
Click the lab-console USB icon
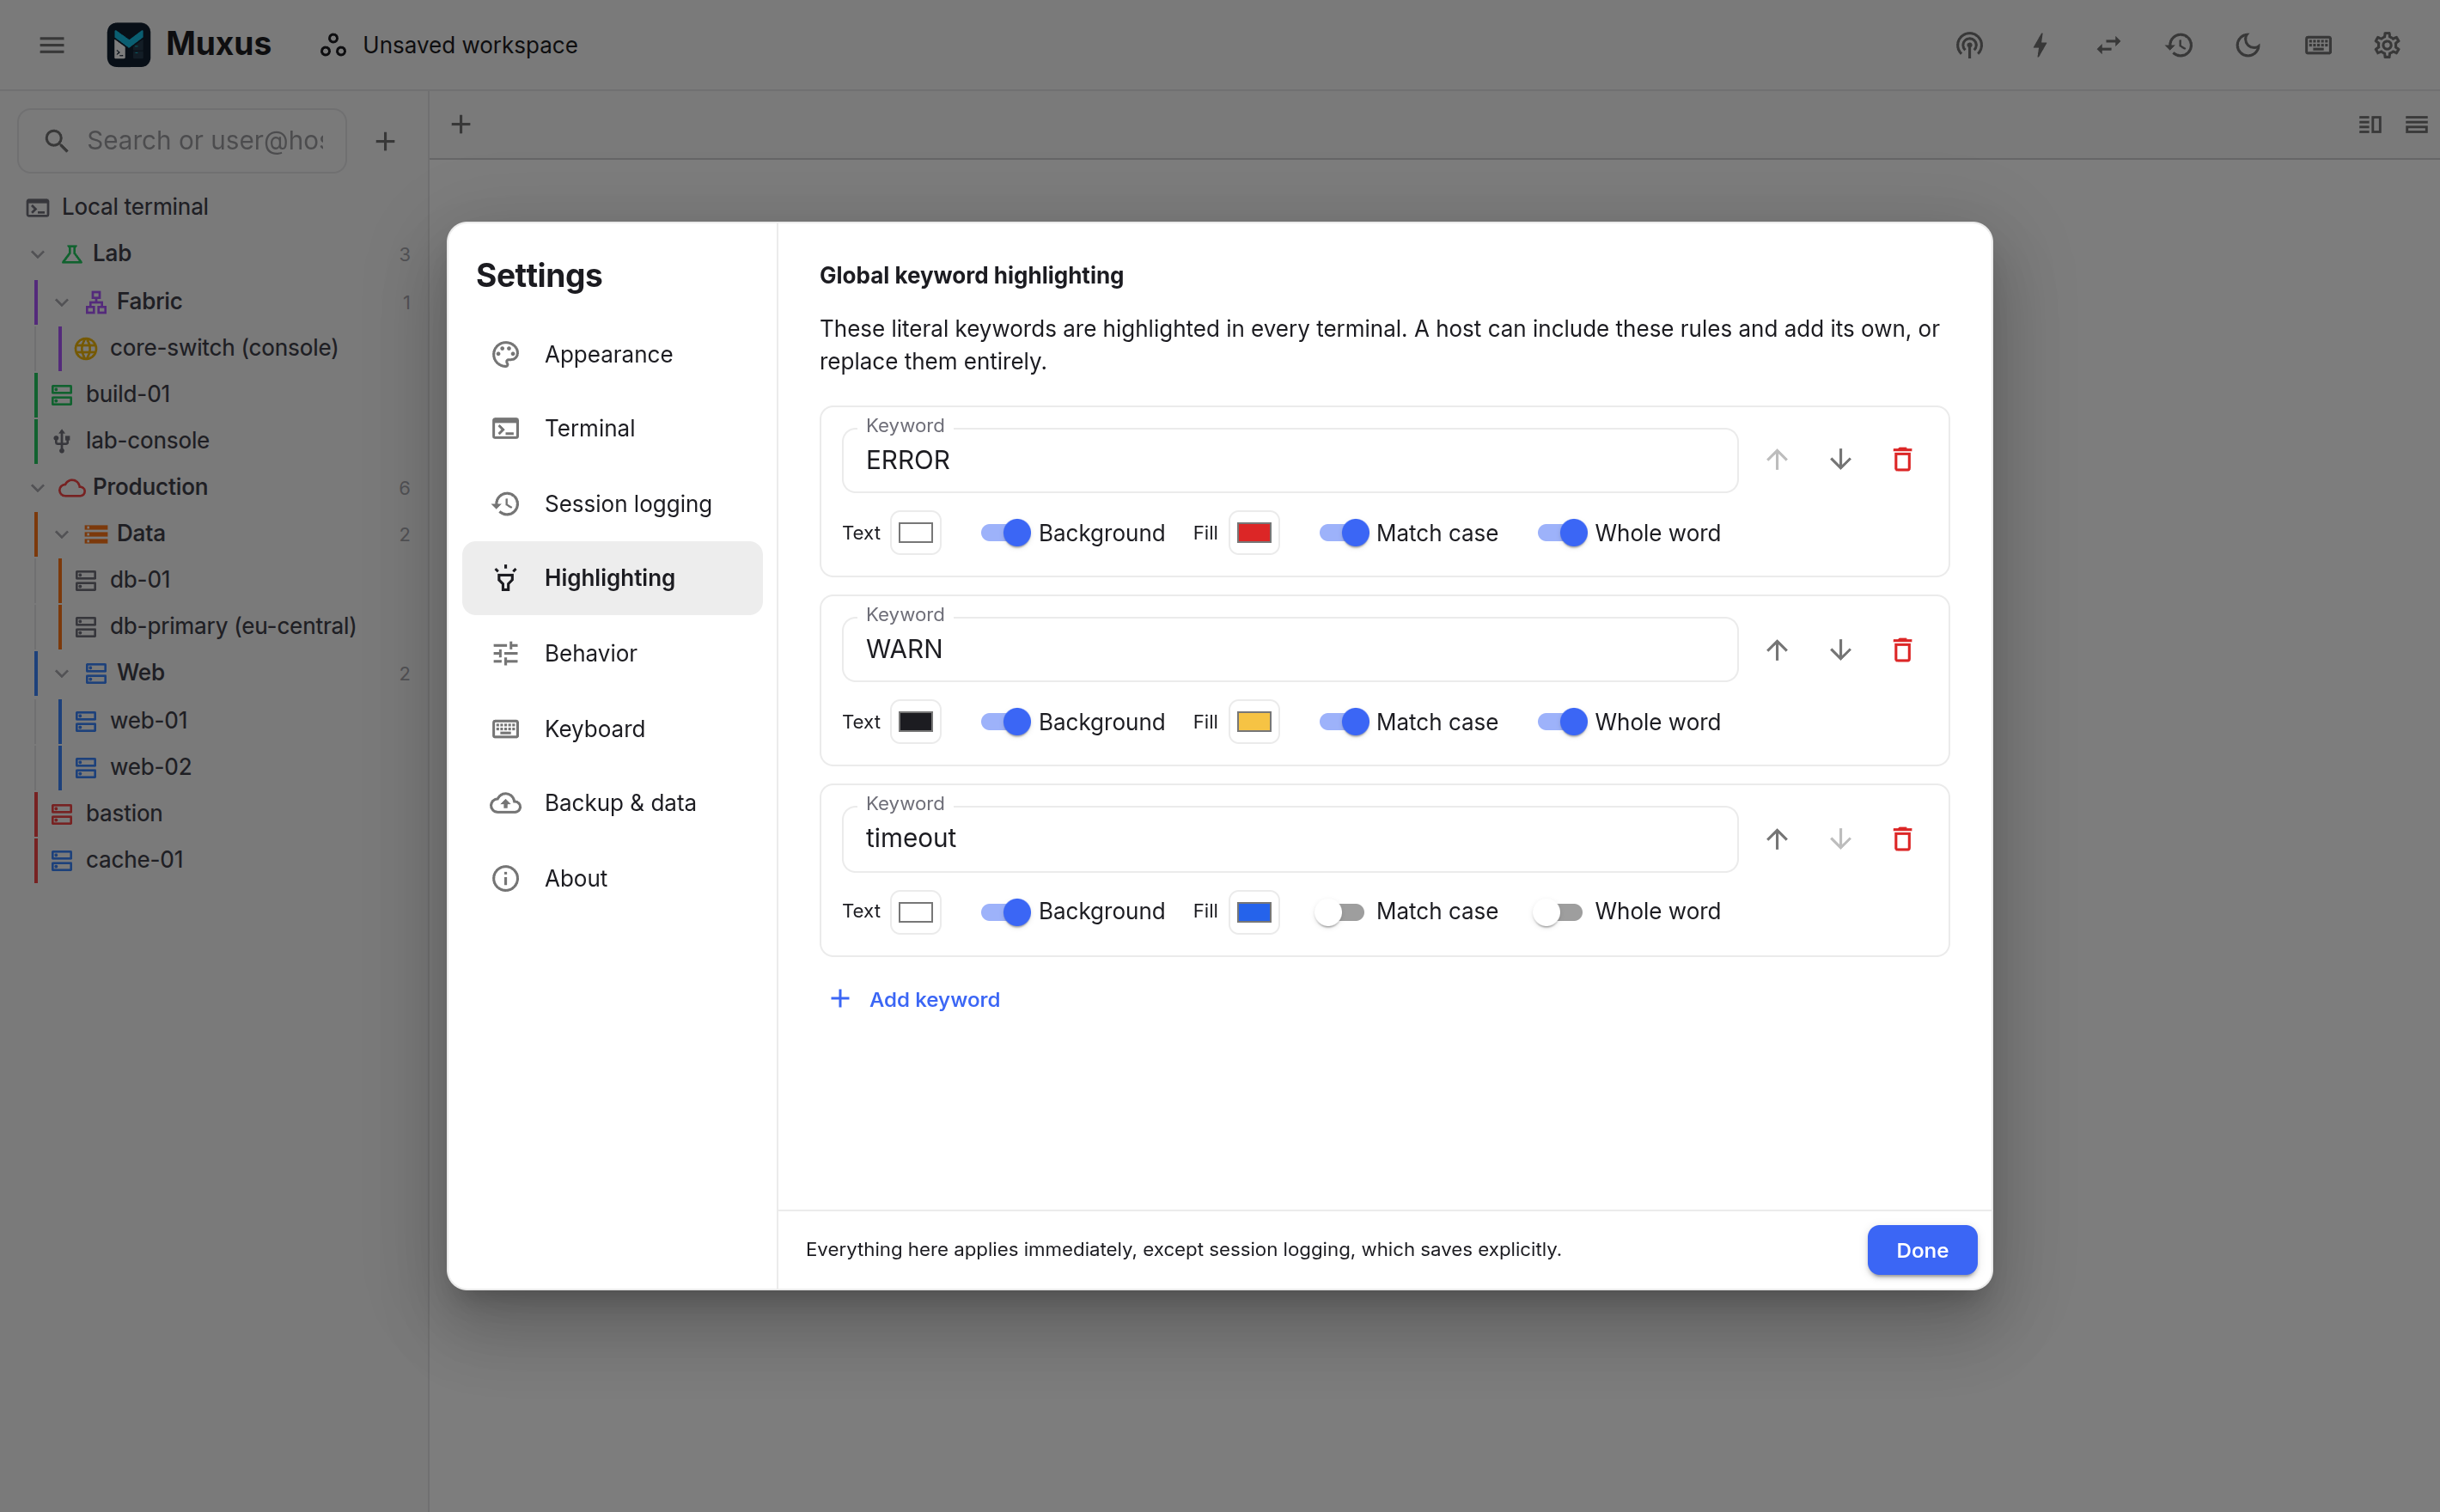pyautogui.click(x=62, y=440)
